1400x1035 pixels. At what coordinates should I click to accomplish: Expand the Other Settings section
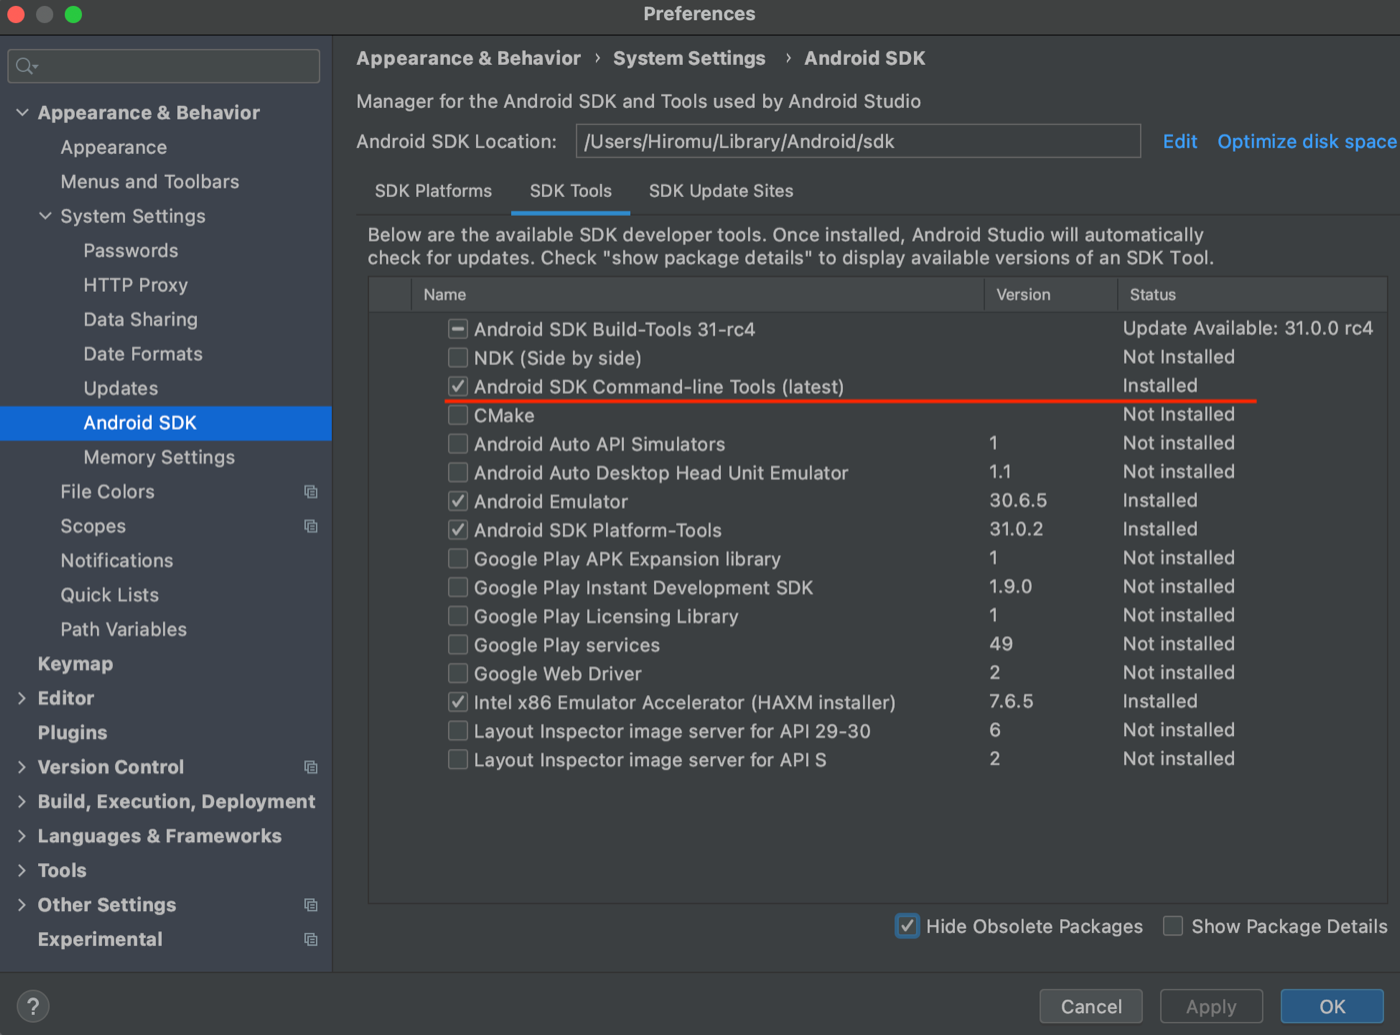[22, 905]
